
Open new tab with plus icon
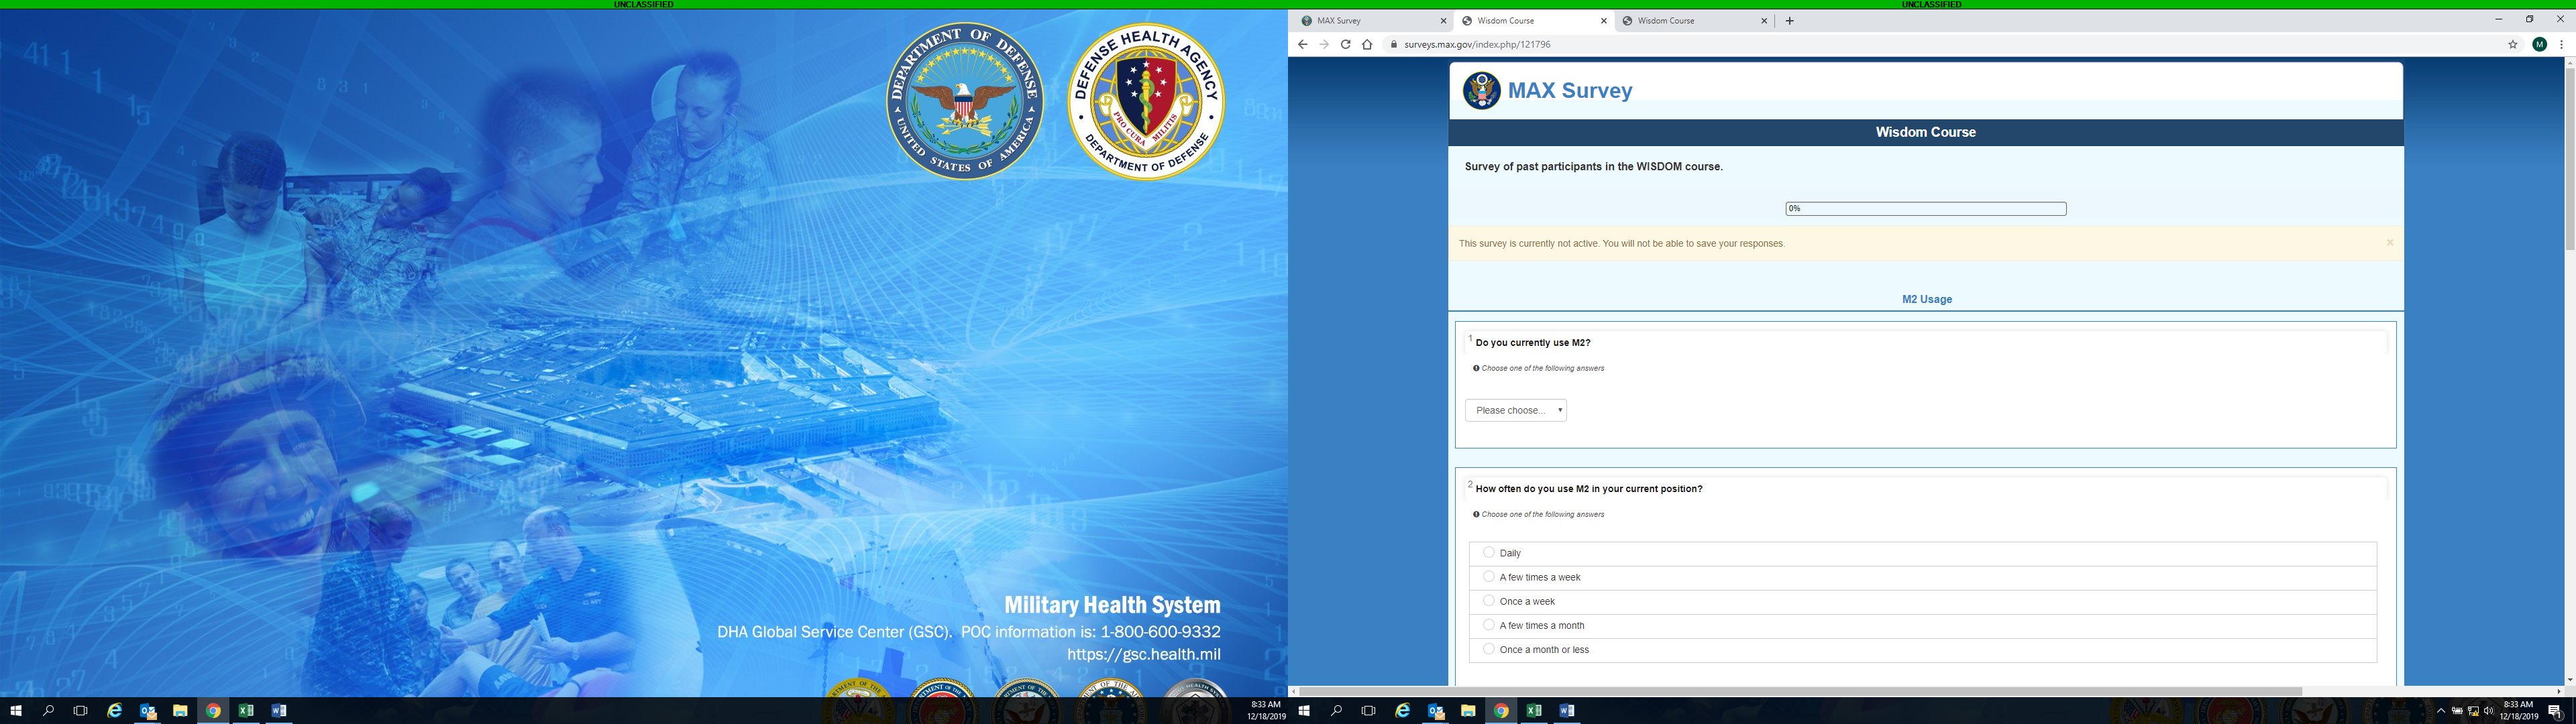1790,21
